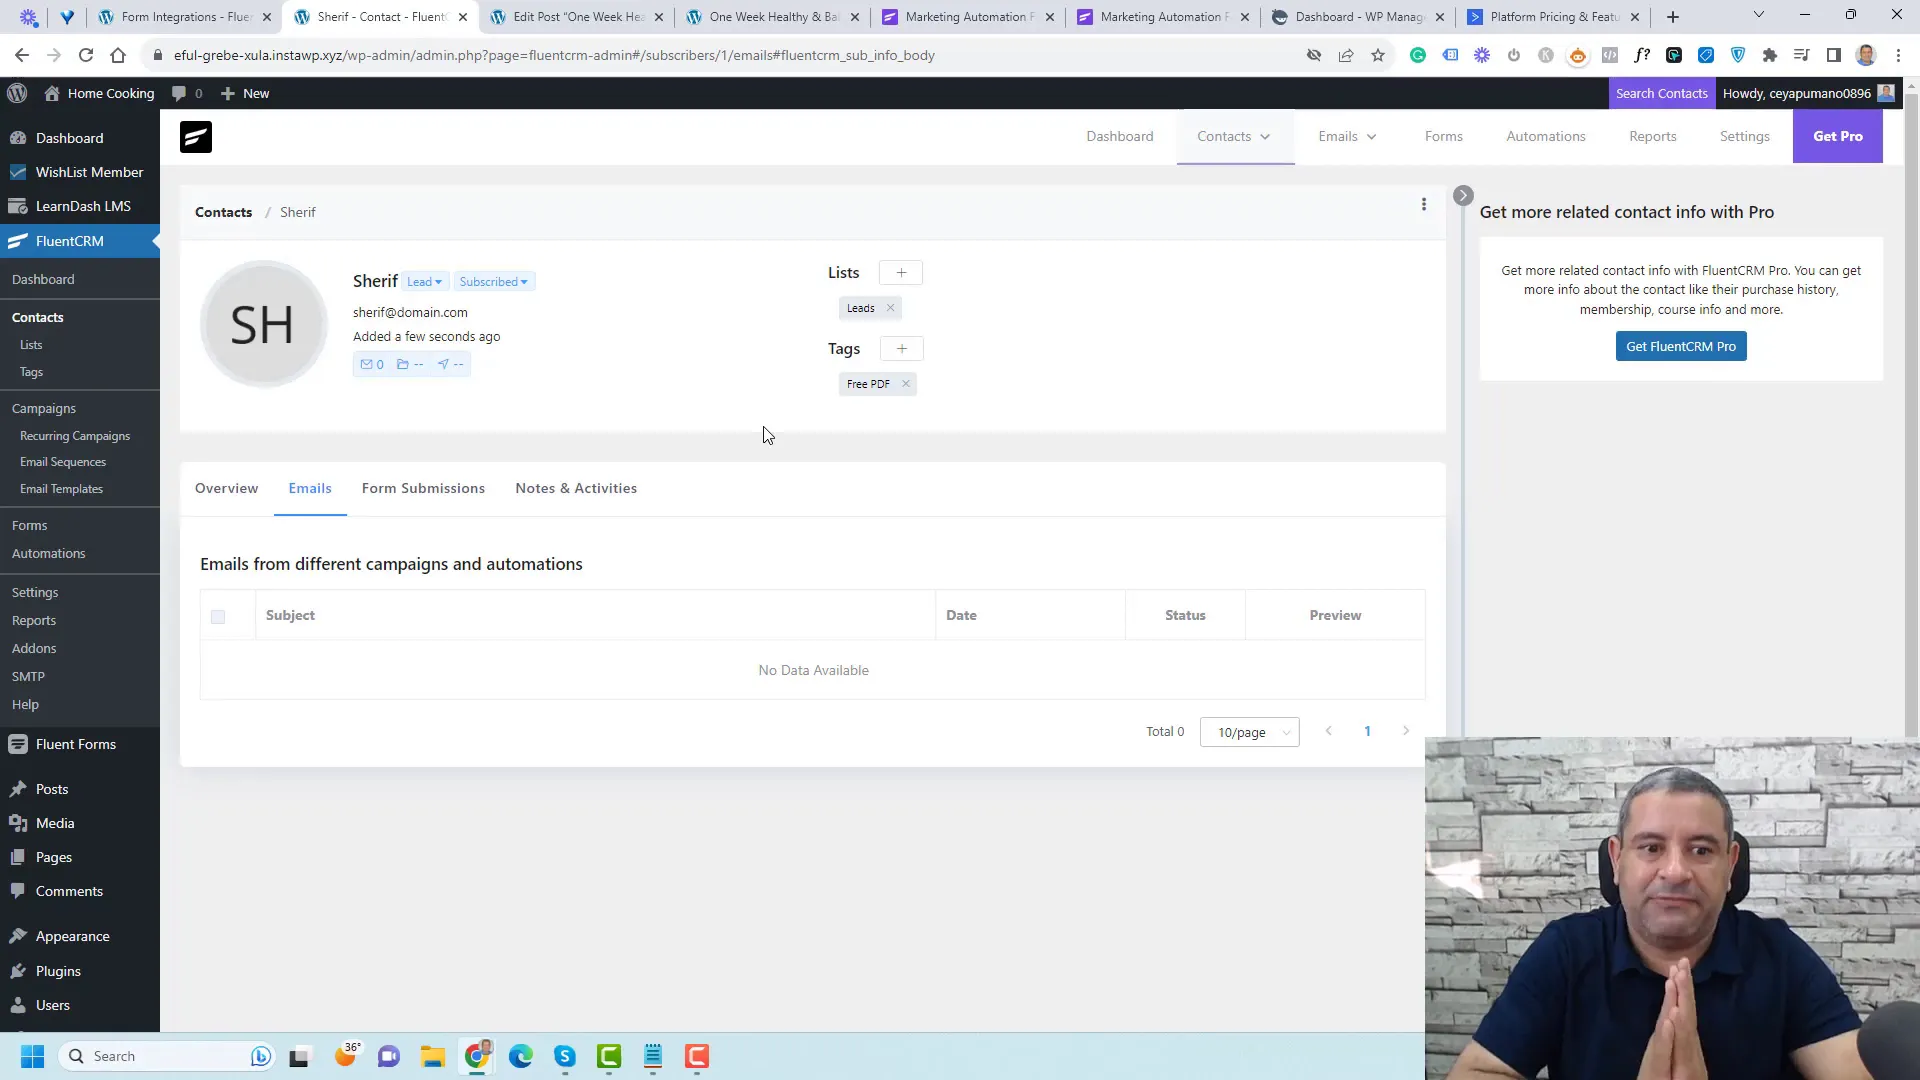Toggle the subscriber status badge
Image resolution: width=1920 pixels, height=1080 pixels.
[493, 281]
